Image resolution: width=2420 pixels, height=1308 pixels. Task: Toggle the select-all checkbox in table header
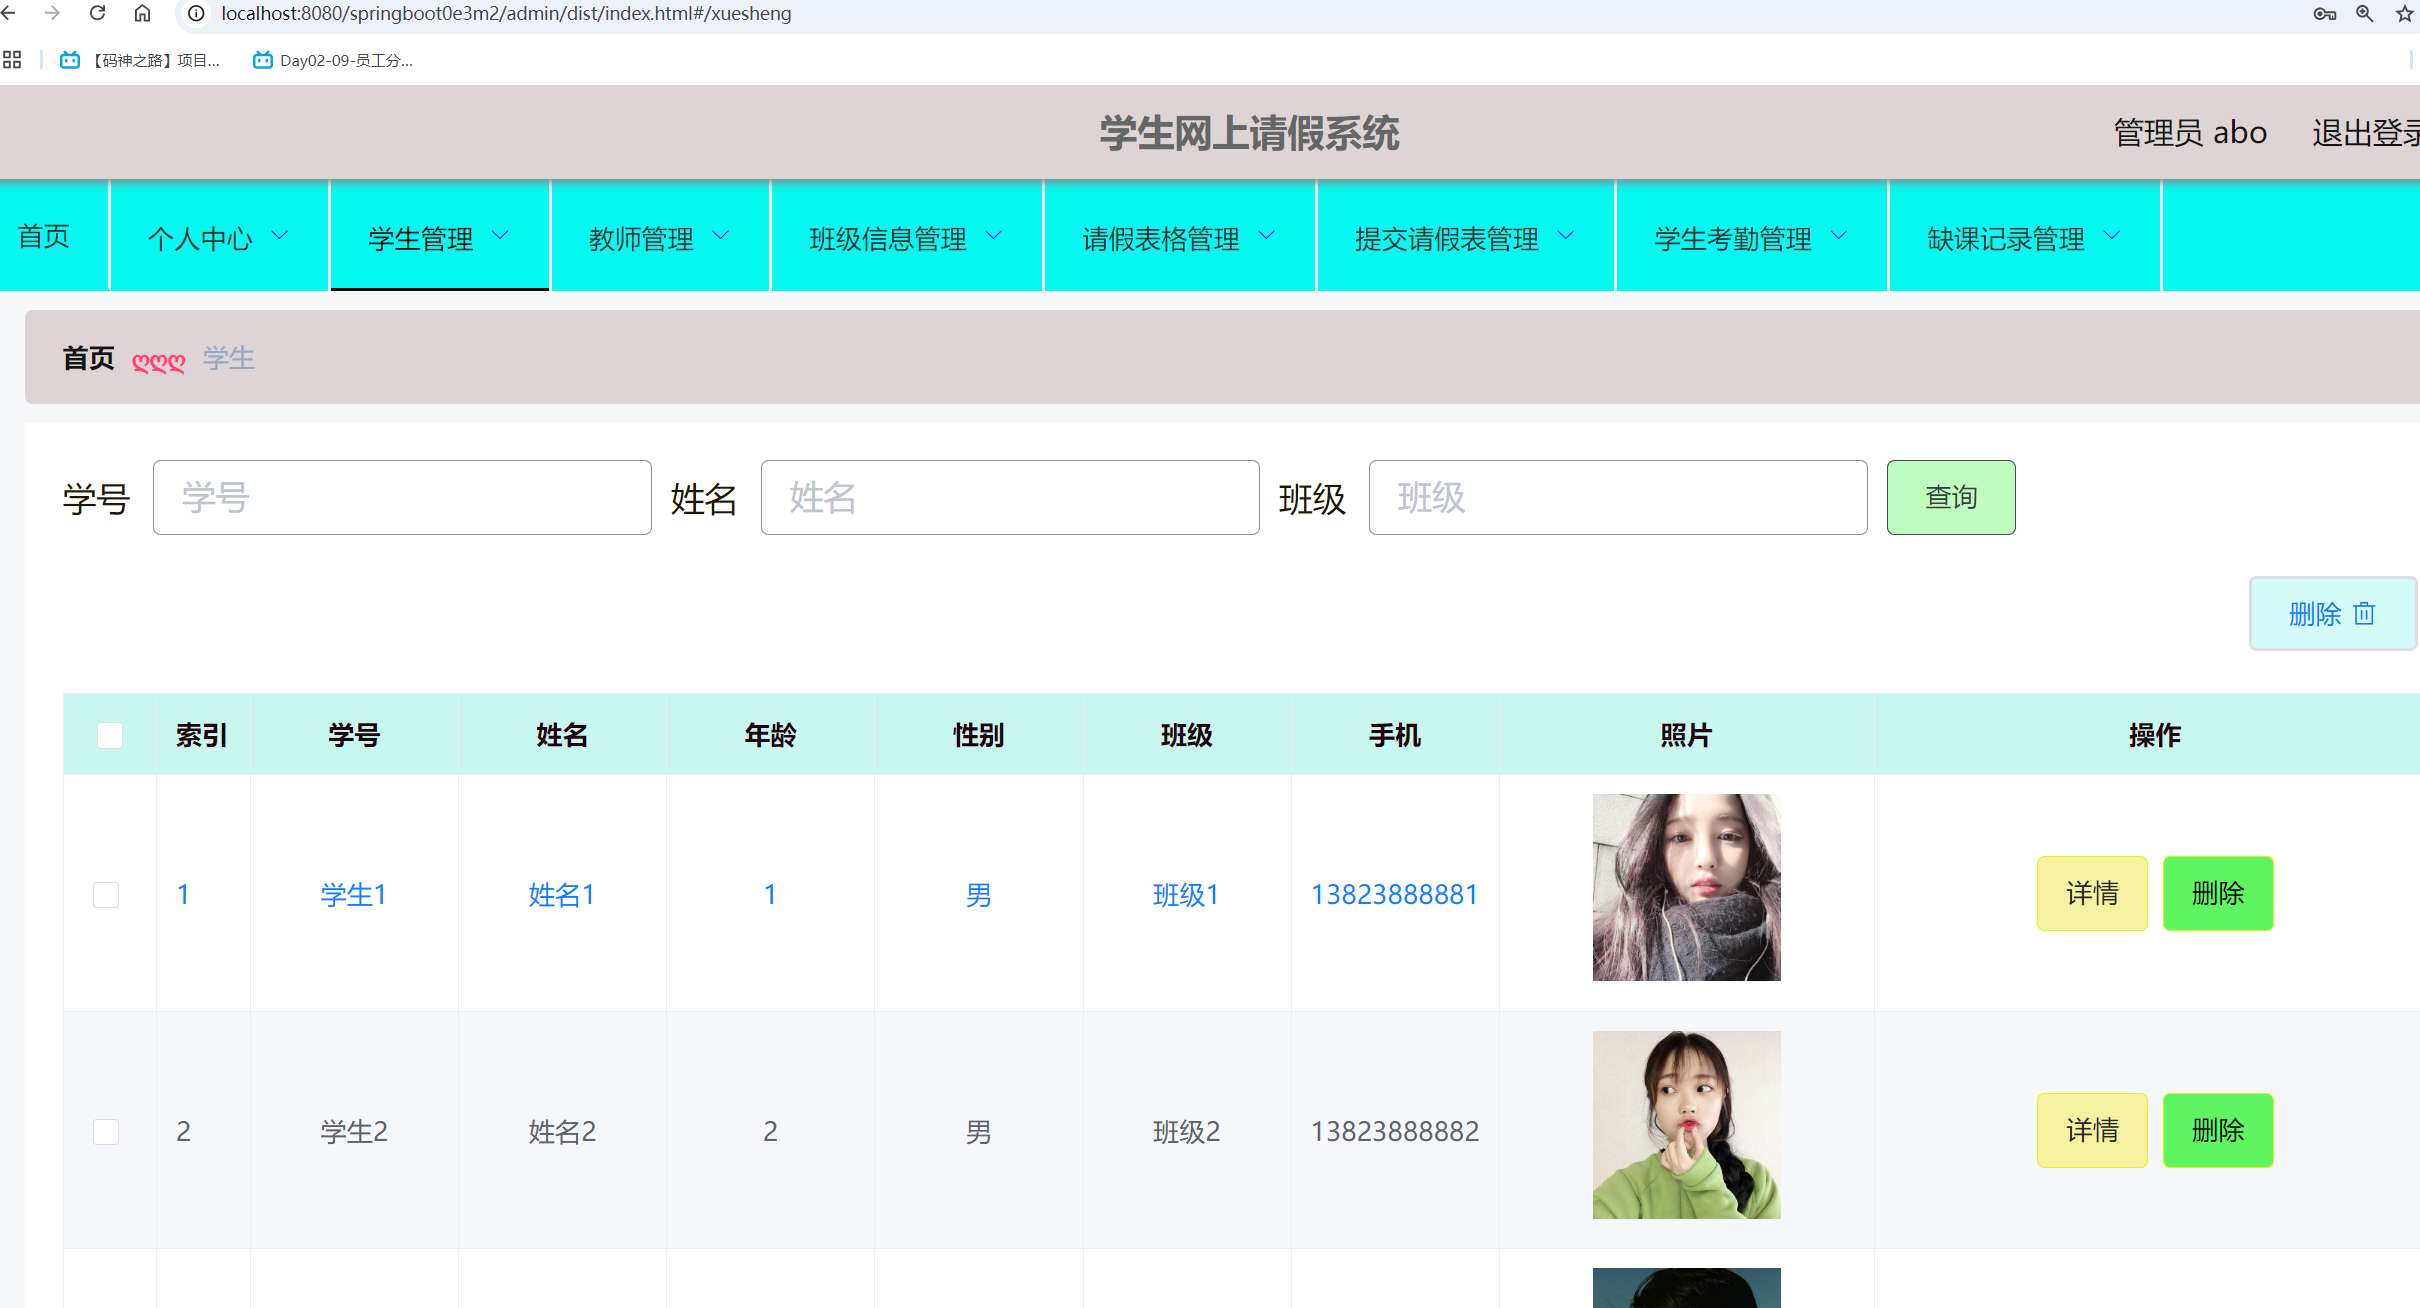tap(110, 735)
